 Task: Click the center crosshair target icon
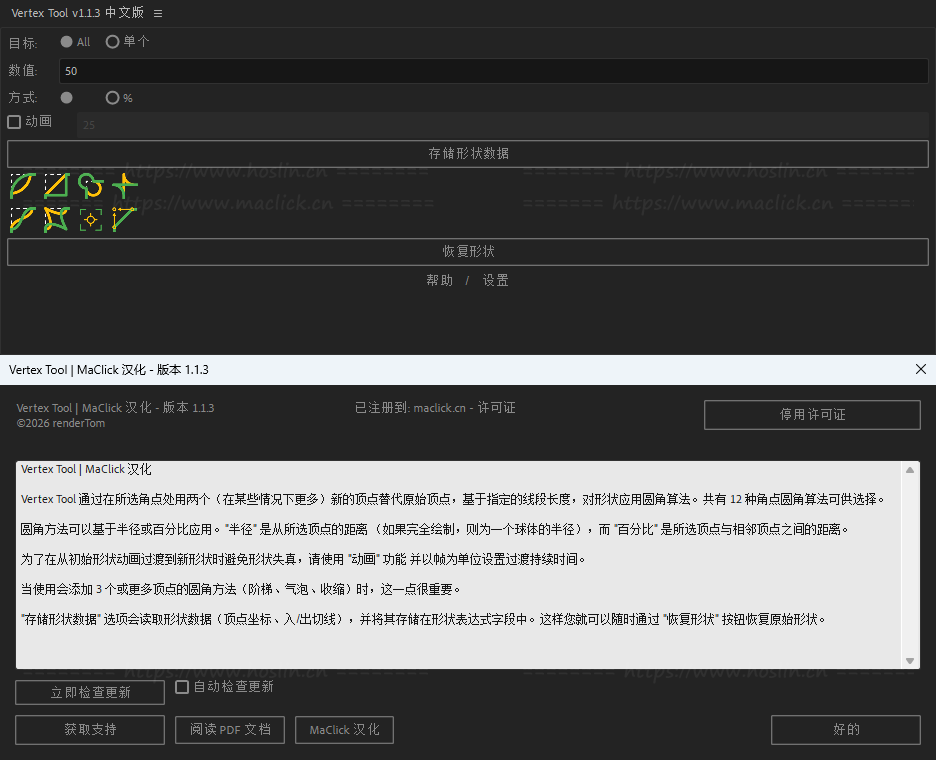click(91, 219)
